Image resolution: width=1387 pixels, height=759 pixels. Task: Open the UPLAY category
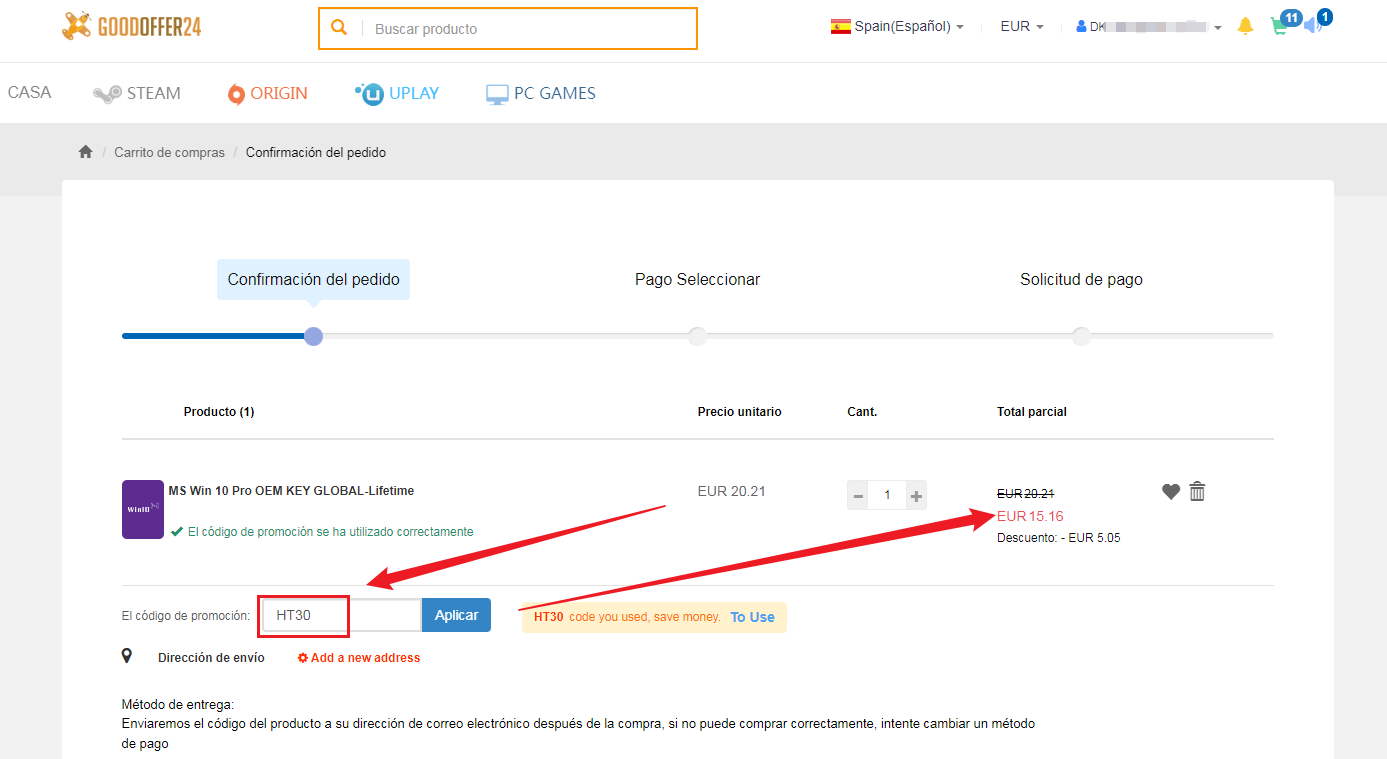tap(397, 93)
